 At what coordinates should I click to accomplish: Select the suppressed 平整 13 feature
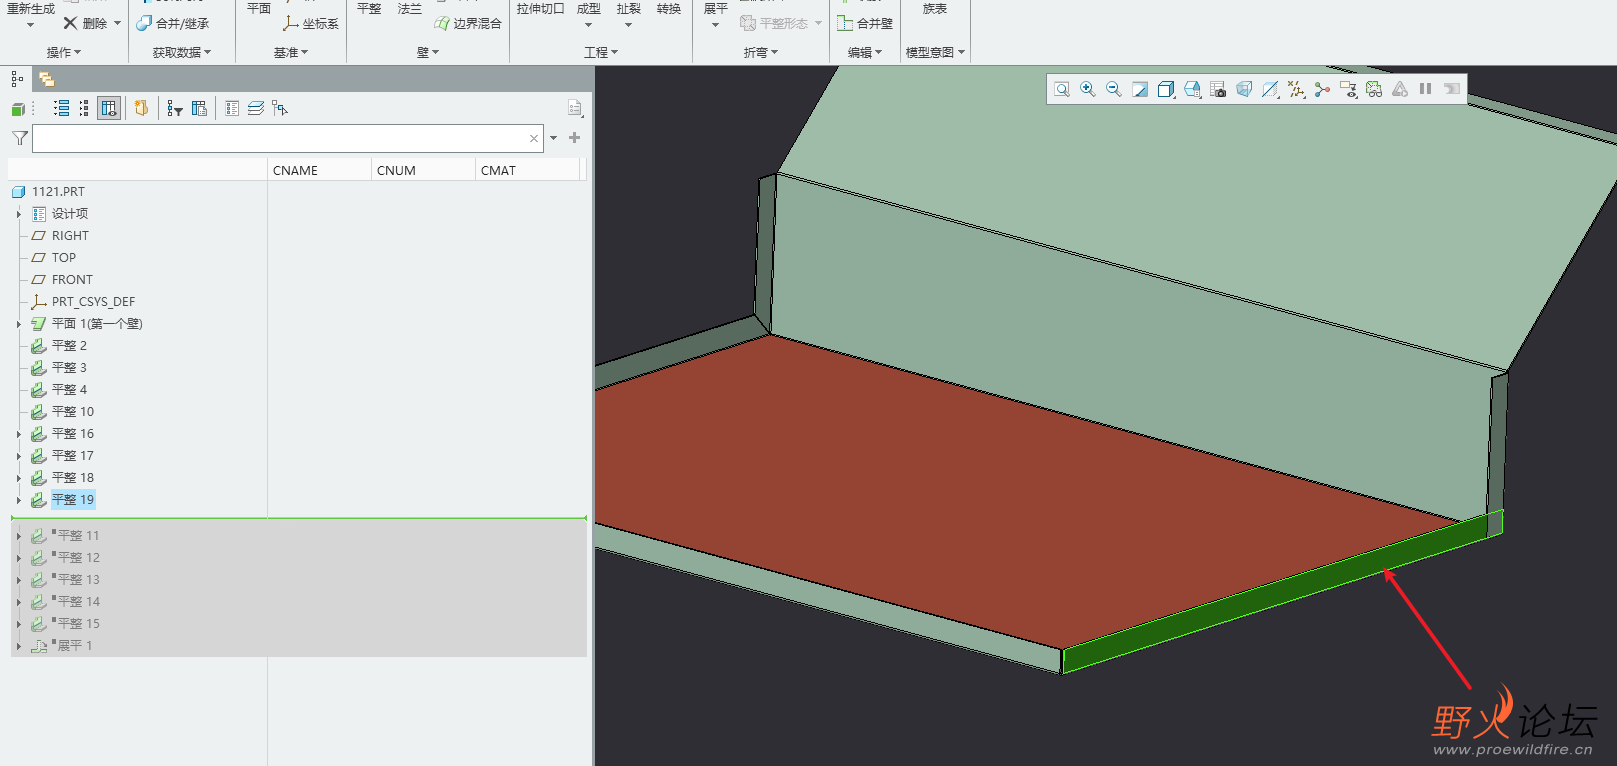tap(78, 579)
